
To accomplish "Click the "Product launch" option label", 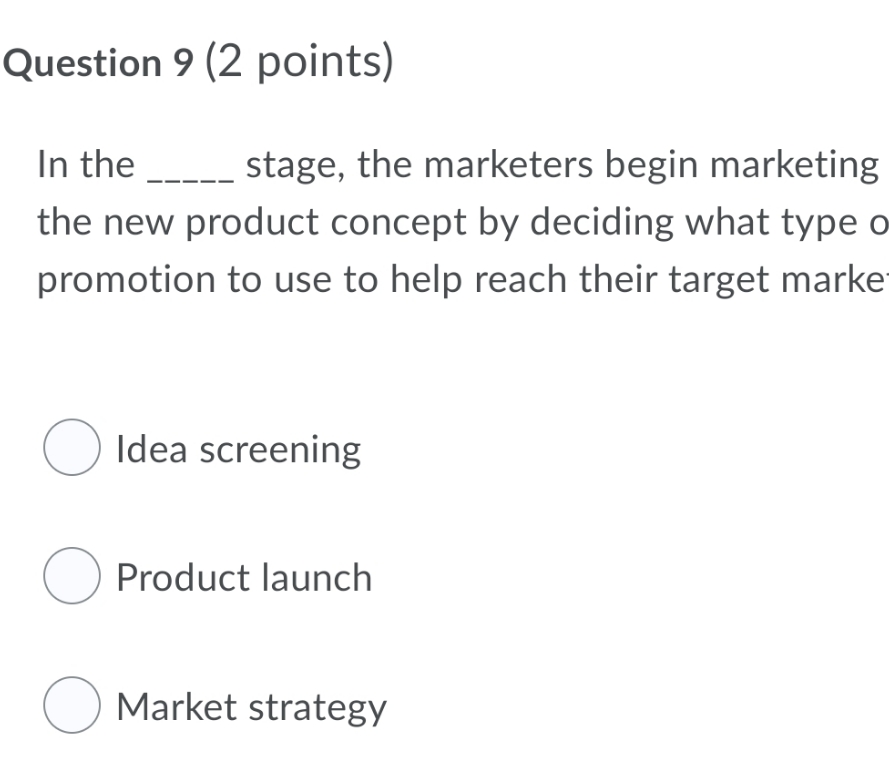I will coord(243,578).
